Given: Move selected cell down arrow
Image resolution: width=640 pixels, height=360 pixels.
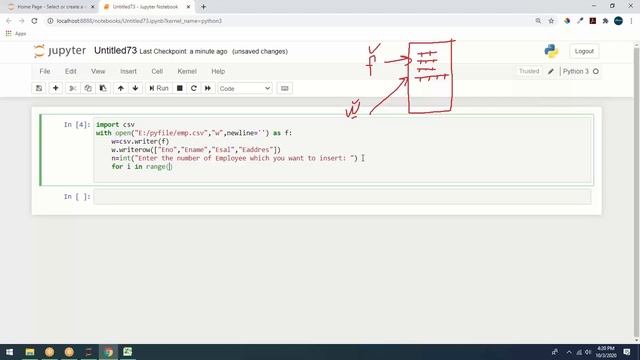Looking at the screenshot, I should pyautogui.click(x=135, y=88).
